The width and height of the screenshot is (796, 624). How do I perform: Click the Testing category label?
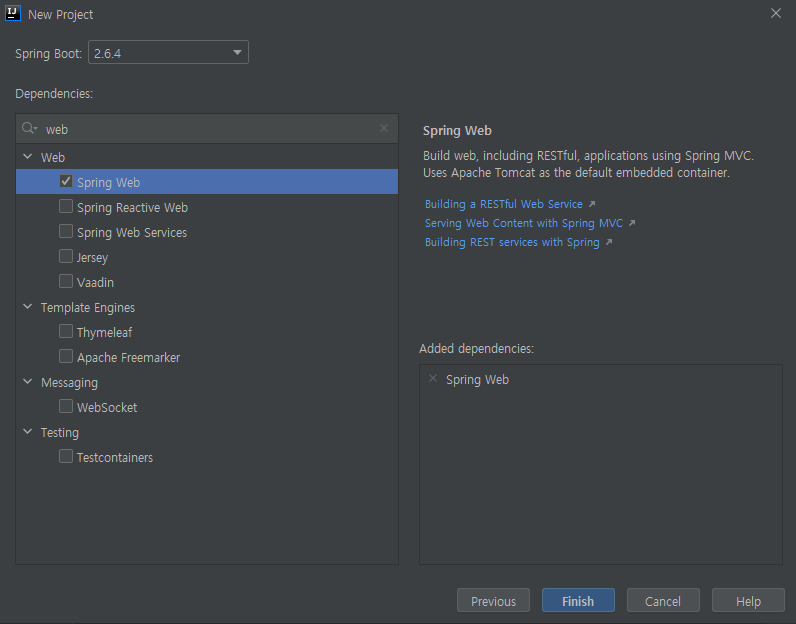(x=60, y=433)
